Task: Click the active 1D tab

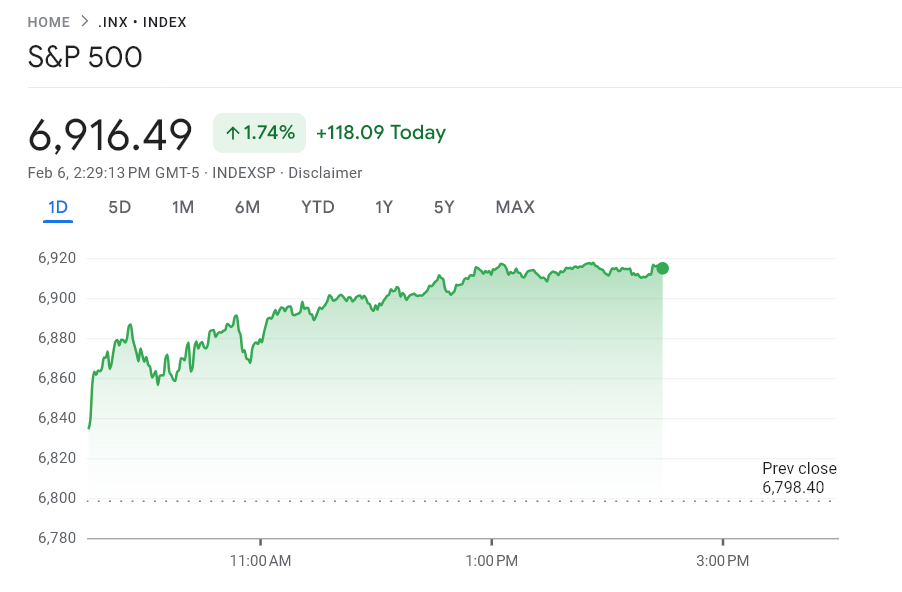Action: pyautogui.click(x=57, y=207)
